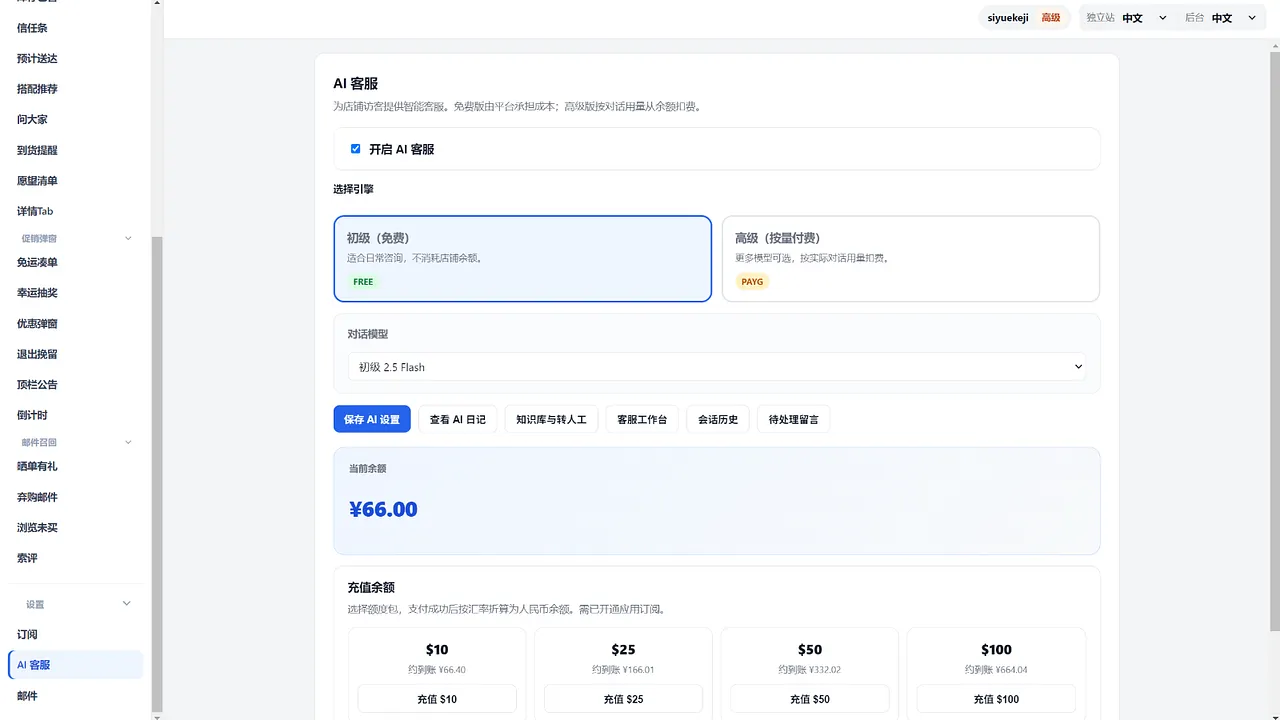The width and height of the screenshot is (1280, 720).
Task: Click the 充值 $50 button
Action: 810,699
